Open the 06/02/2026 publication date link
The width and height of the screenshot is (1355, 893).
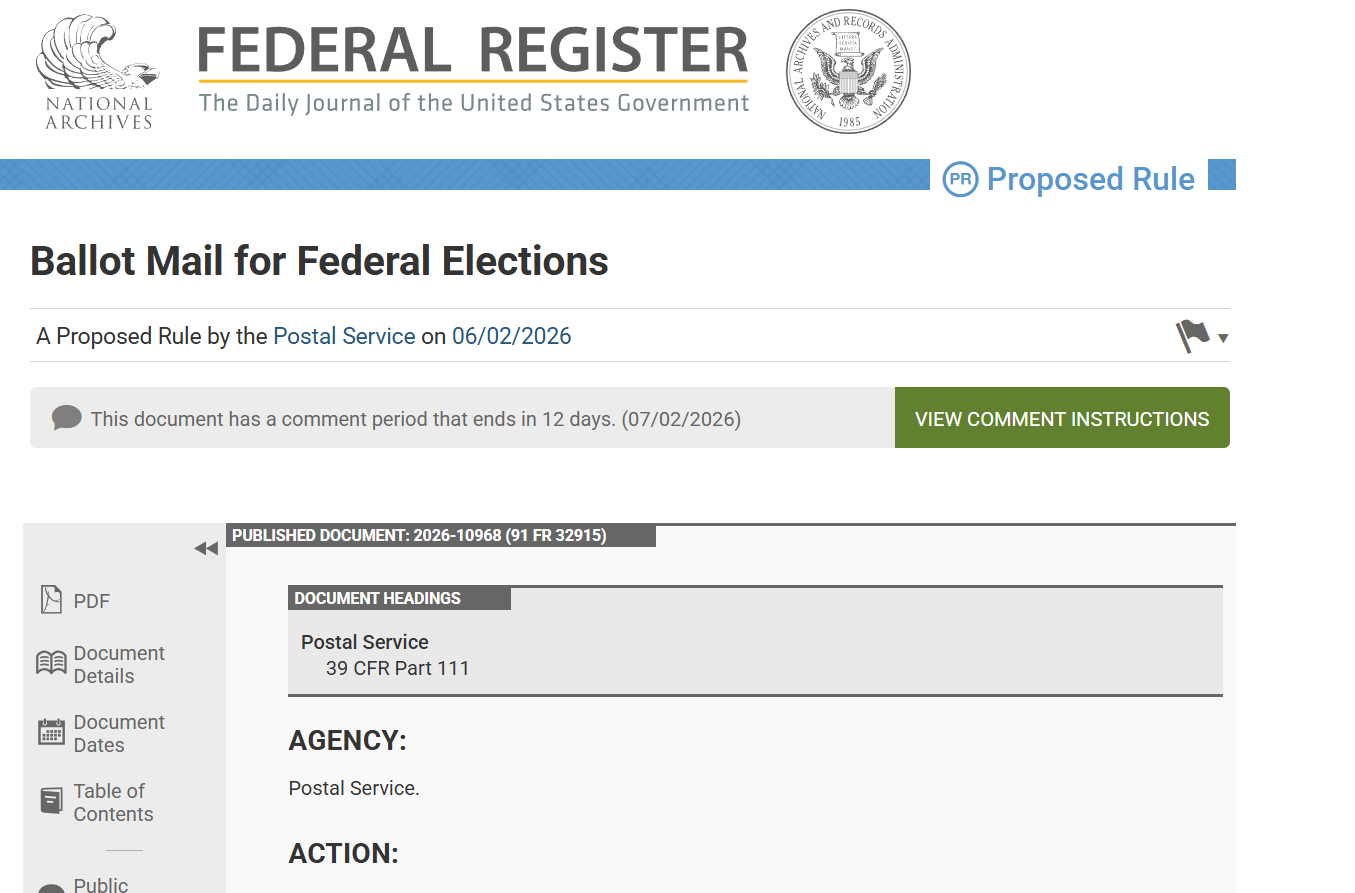[512, 336]
